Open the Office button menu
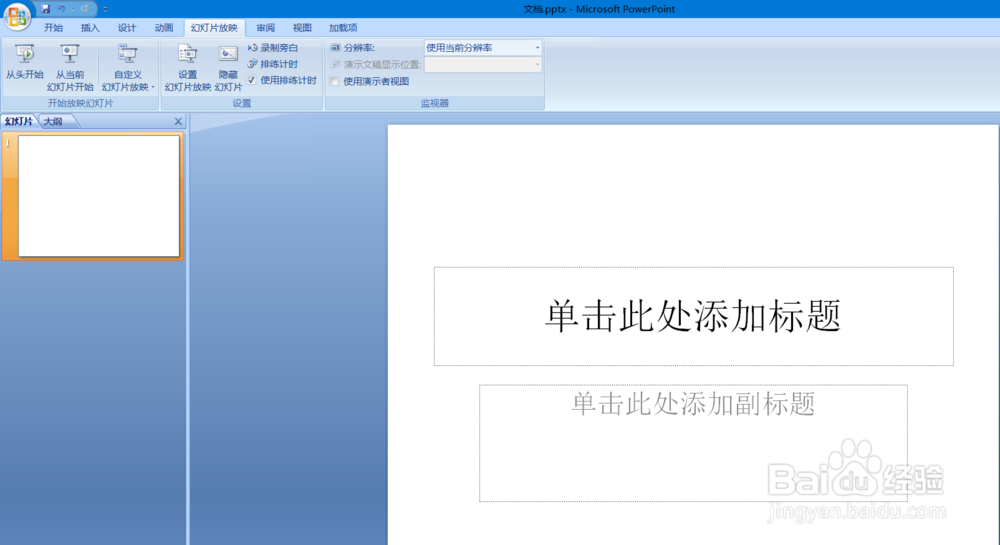The width and height of the screenshot is (1000, 545). (17, 16)
